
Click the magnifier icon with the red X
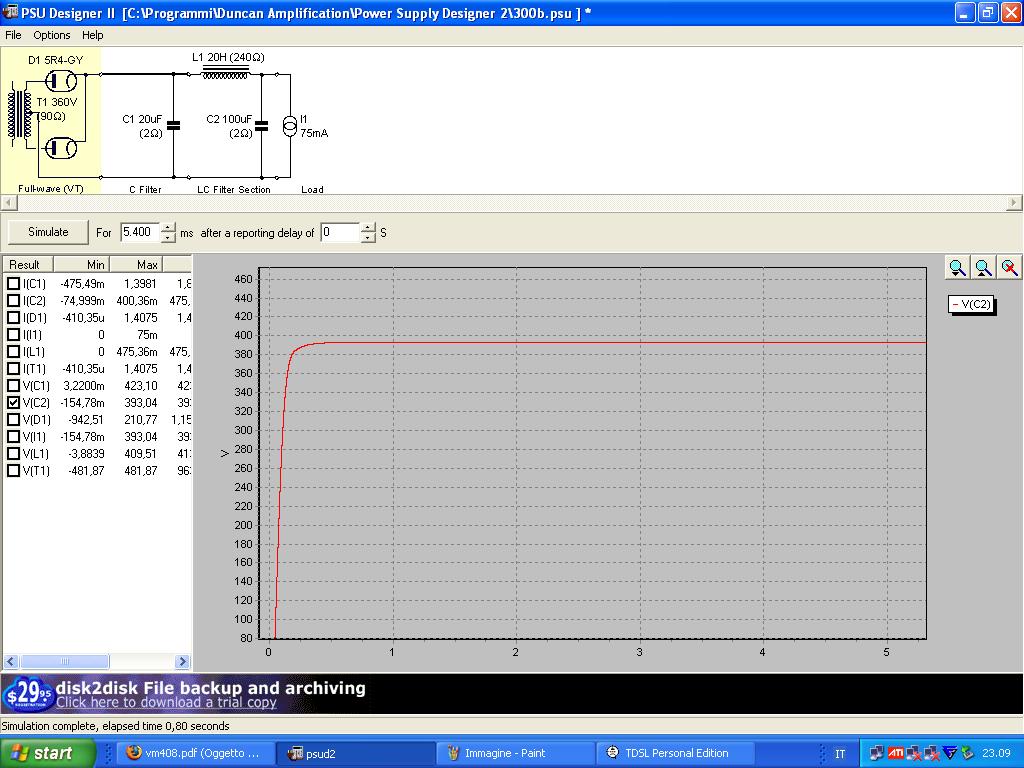tap(1010, 268)
